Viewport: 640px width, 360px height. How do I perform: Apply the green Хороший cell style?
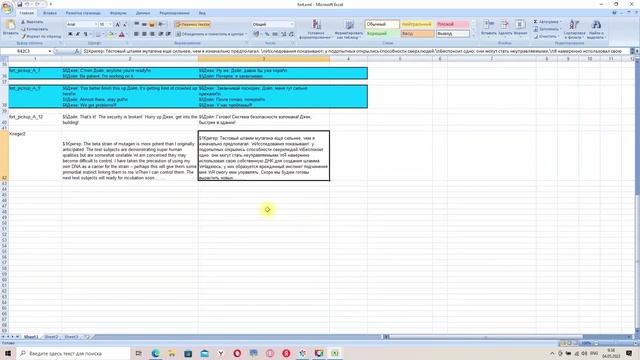click(x=382, y=34)
